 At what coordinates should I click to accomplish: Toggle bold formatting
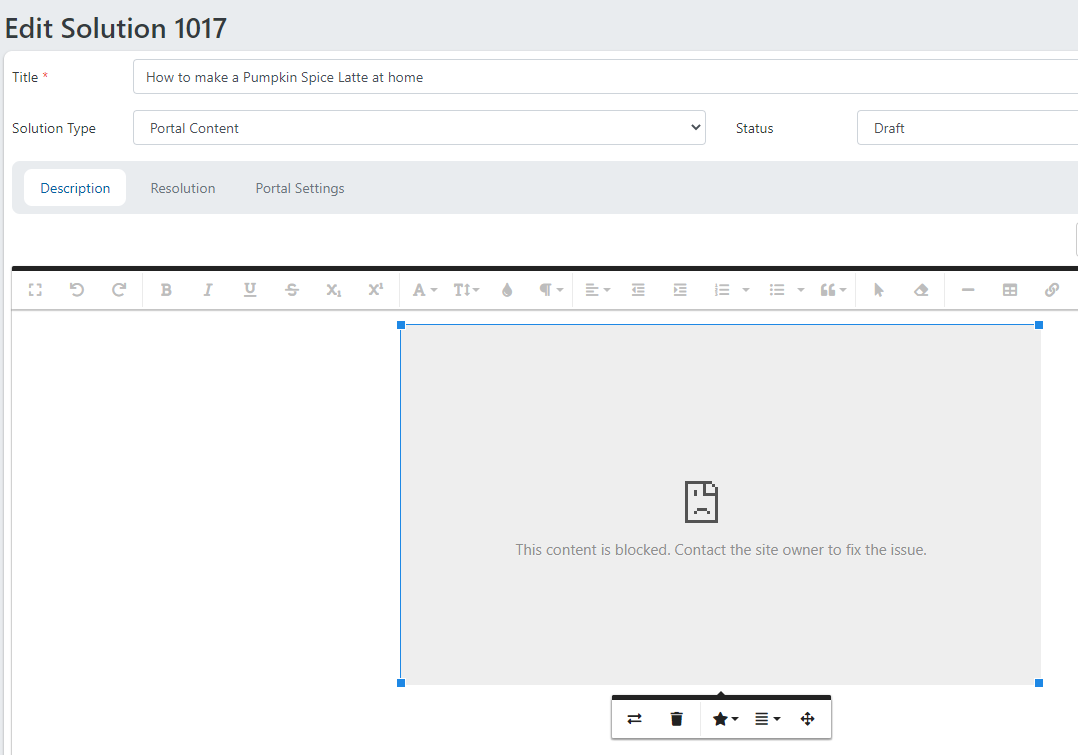[x=166, y=290]
